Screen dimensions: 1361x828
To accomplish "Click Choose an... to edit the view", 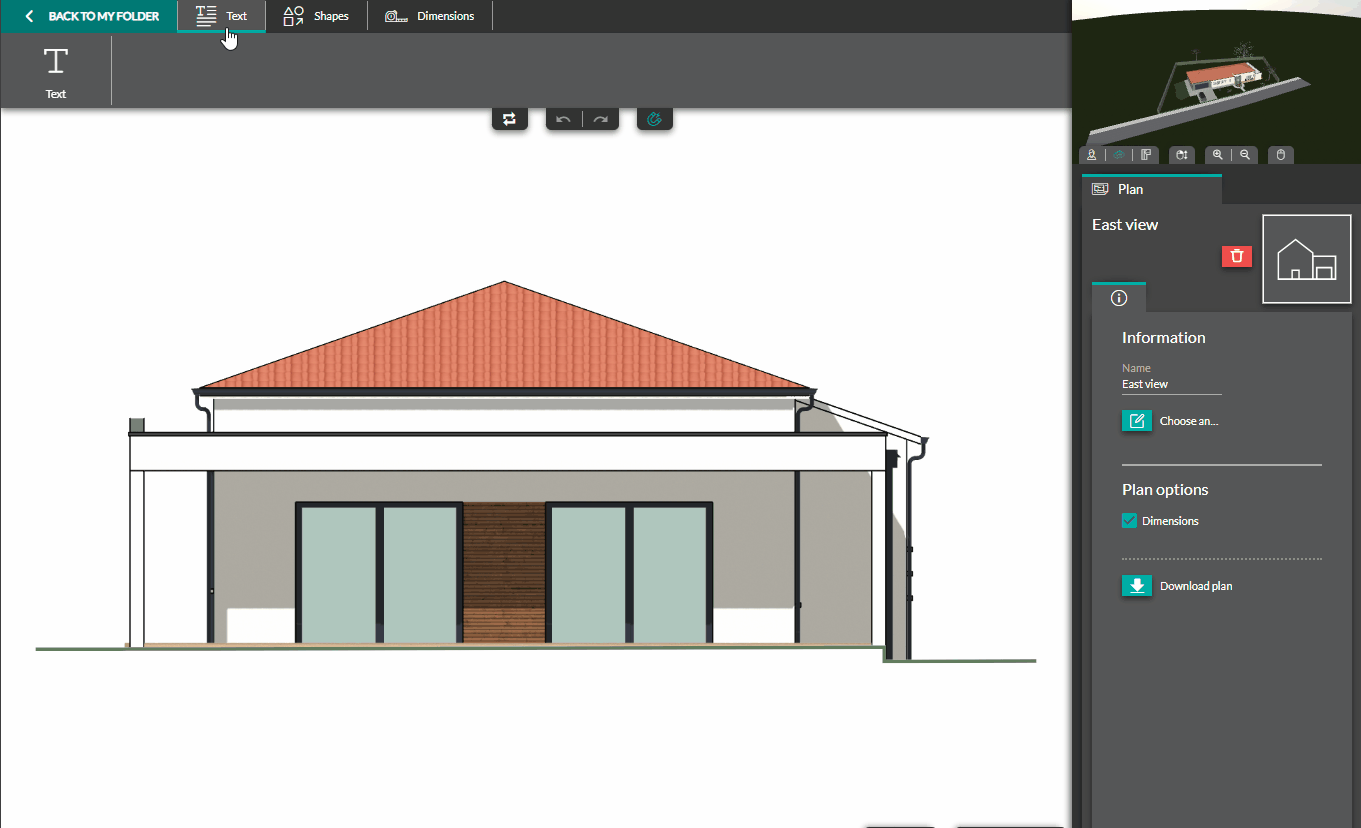I will point(1170,420).
